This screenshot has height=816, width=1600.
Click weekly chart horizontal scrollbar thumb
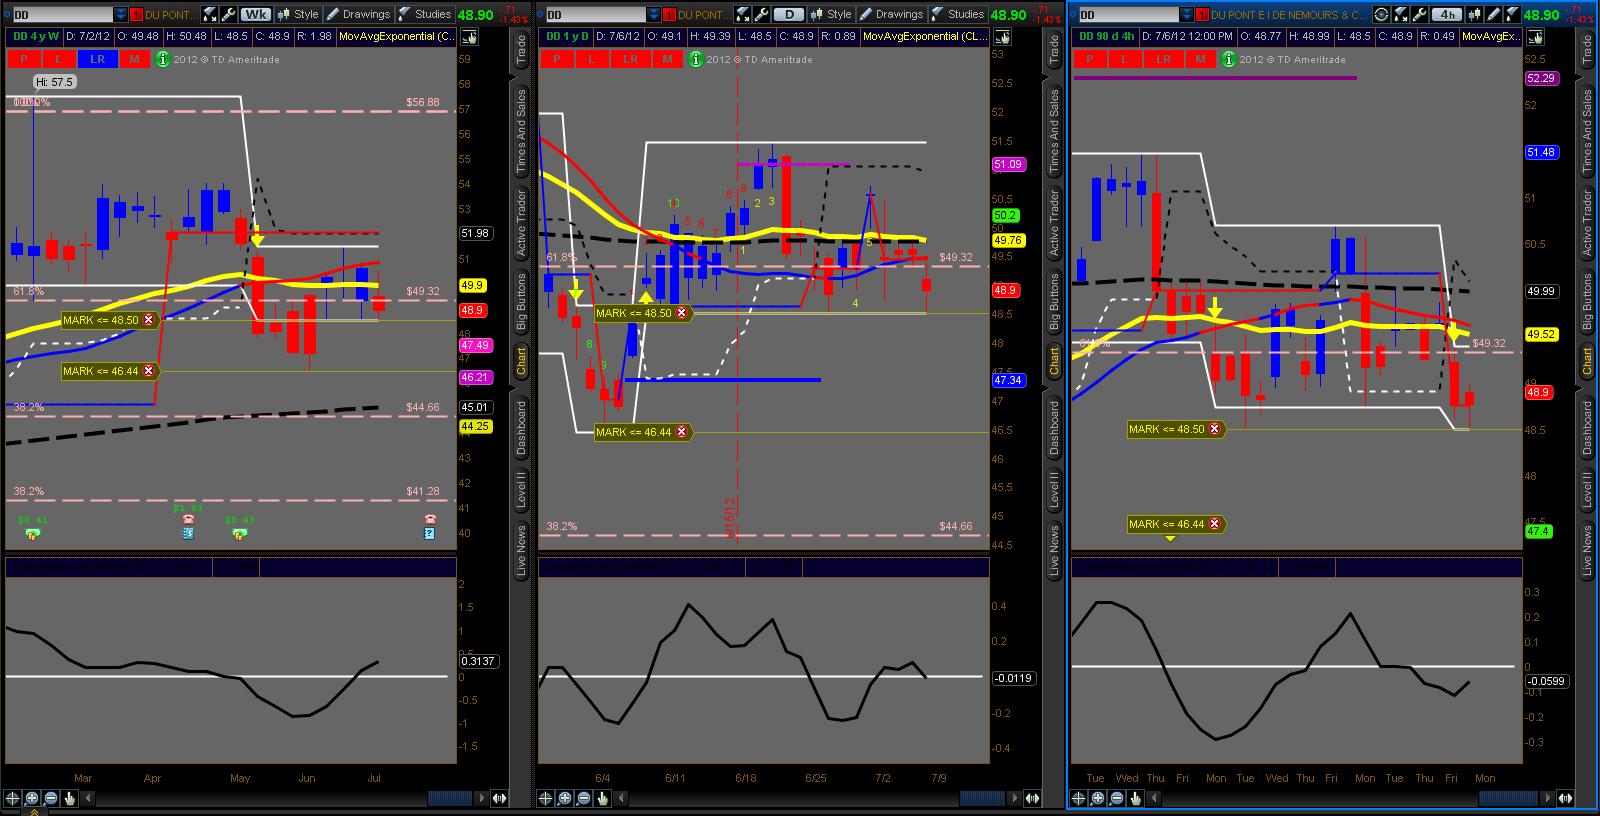tap(449, 798)
